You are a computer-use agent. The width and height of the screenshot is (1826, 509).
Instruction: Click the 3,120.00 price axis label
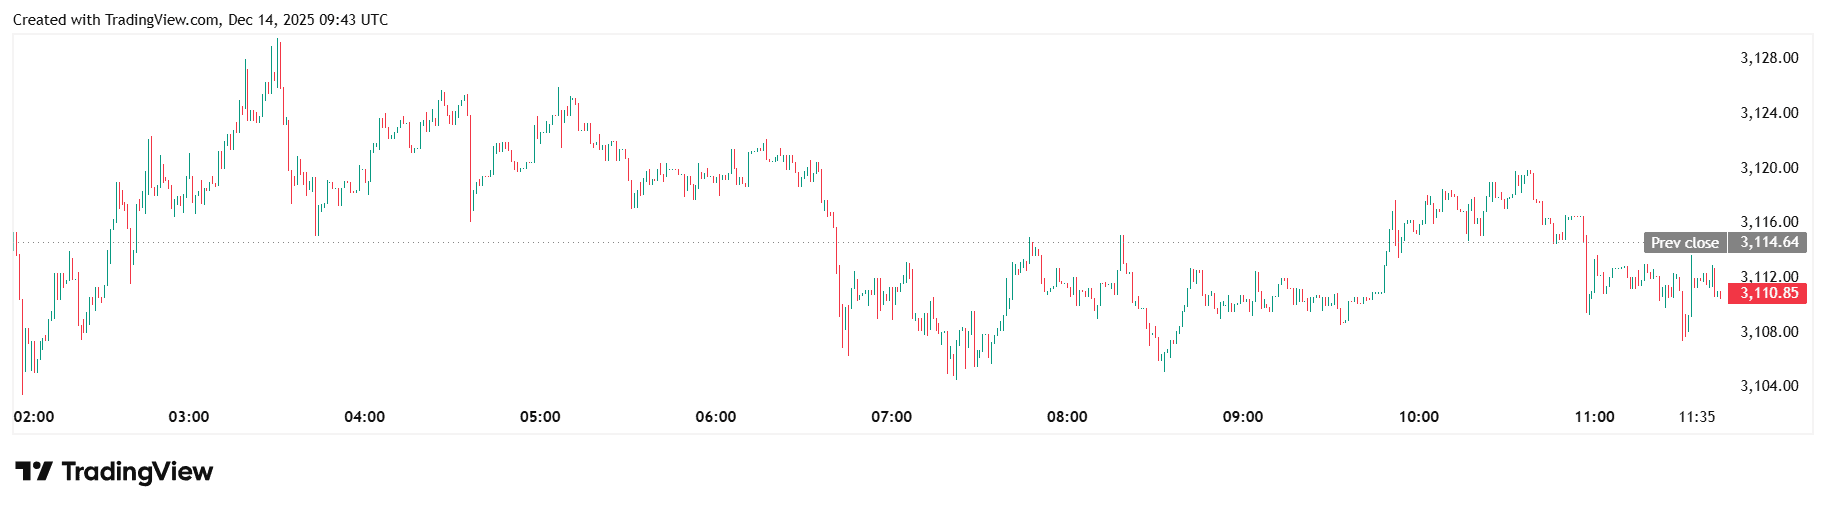(1769, 168)
